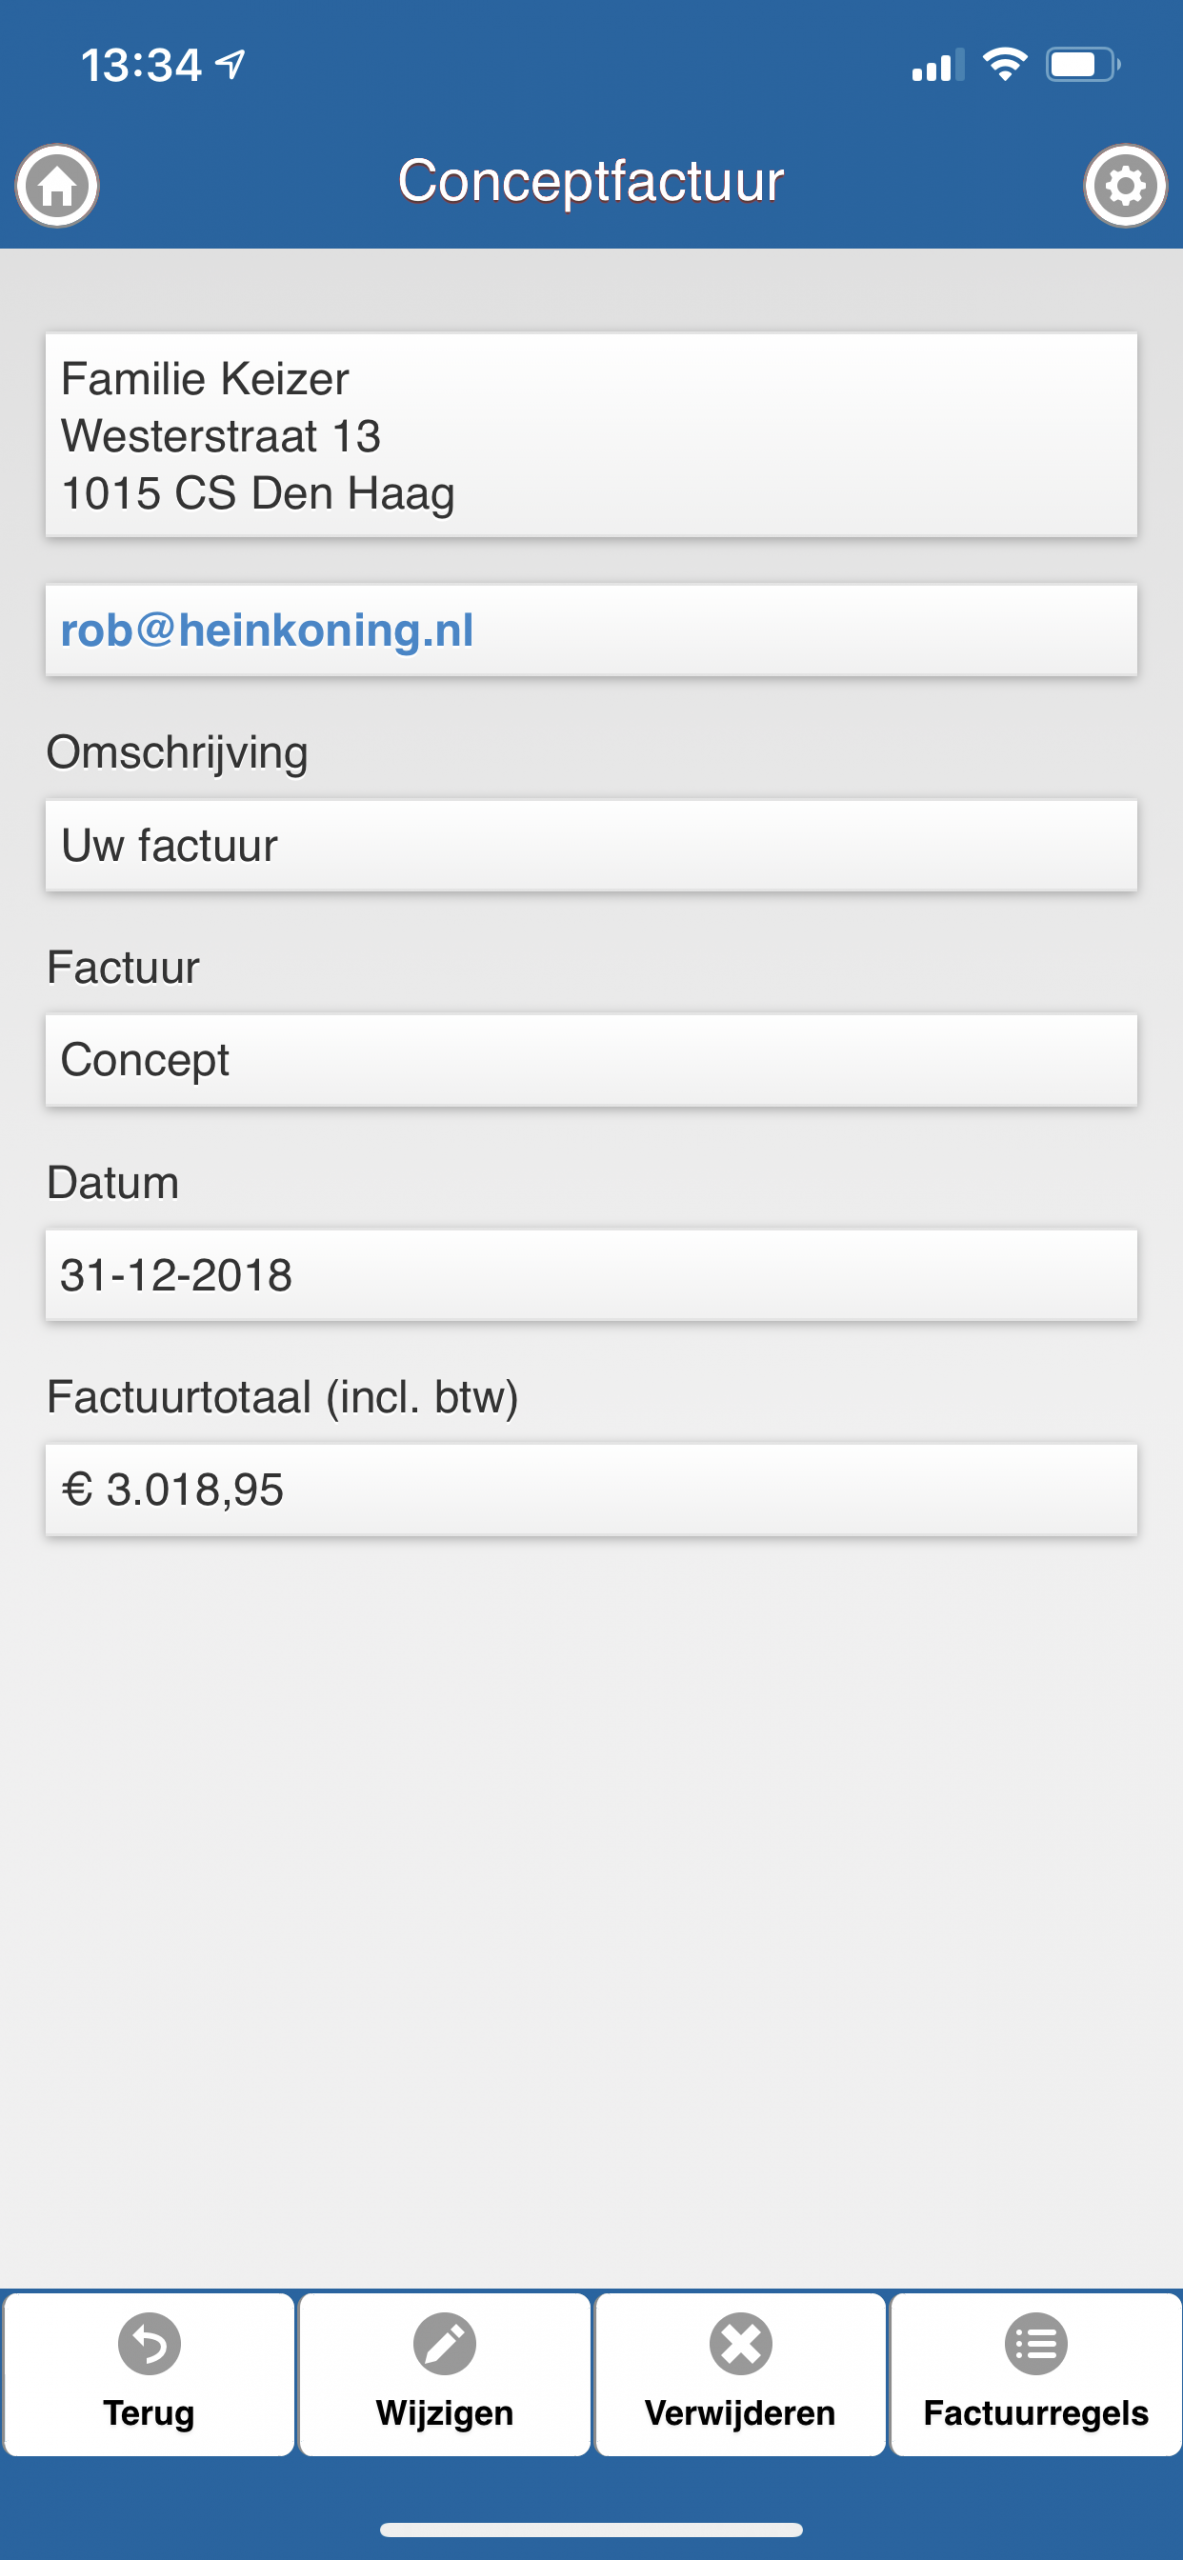Delete the draft invoice with Verwijderen

[x=740, y=2373]
